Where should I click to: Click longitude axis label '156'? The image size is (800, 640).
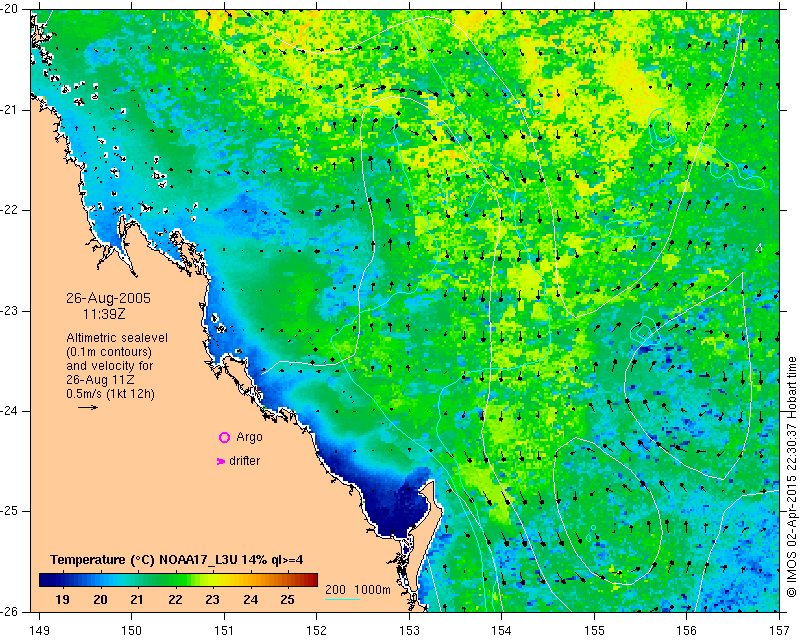tap(687, 631)
